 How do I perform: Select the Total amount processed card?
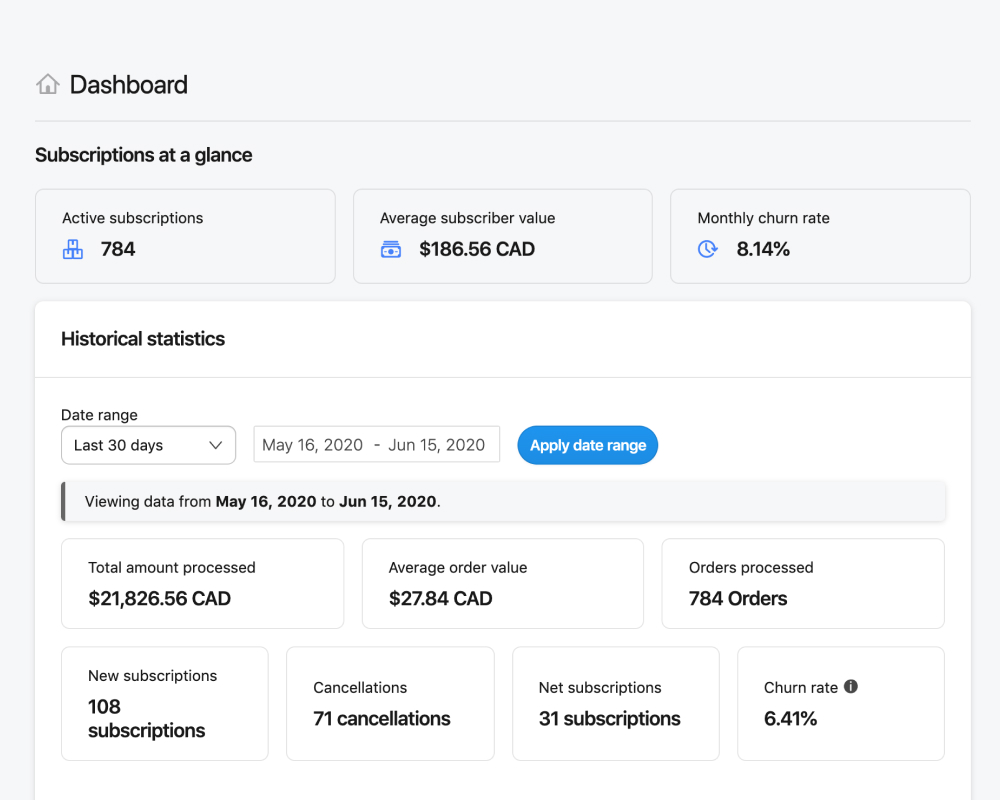click(x=202, y=584)
